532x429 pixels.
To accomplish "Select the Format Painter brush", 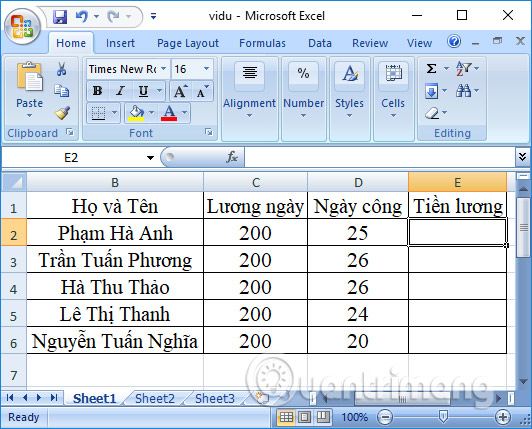I will pyautogui.click(x=62, y=113).
